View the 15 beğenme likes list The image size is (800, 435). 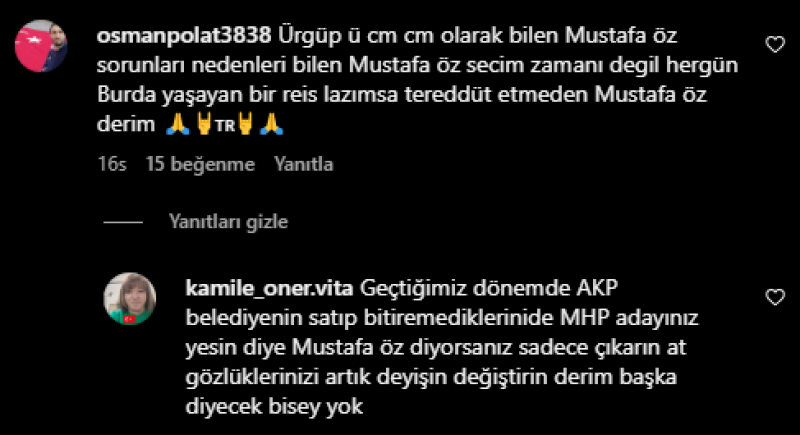coord(200,164)
